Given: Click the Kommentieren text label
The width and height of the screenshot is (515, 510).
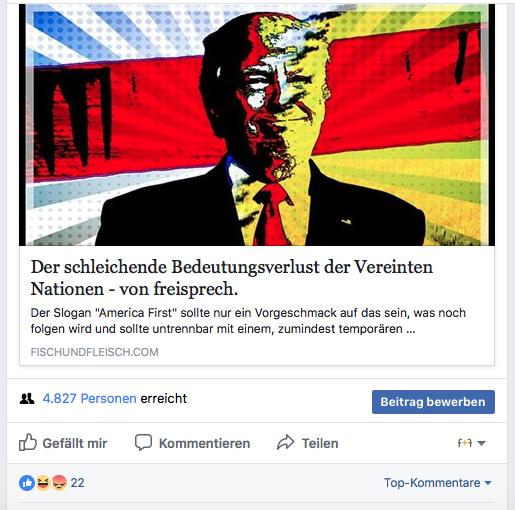Looking at the screenshot, I should (x=204, y=443).
